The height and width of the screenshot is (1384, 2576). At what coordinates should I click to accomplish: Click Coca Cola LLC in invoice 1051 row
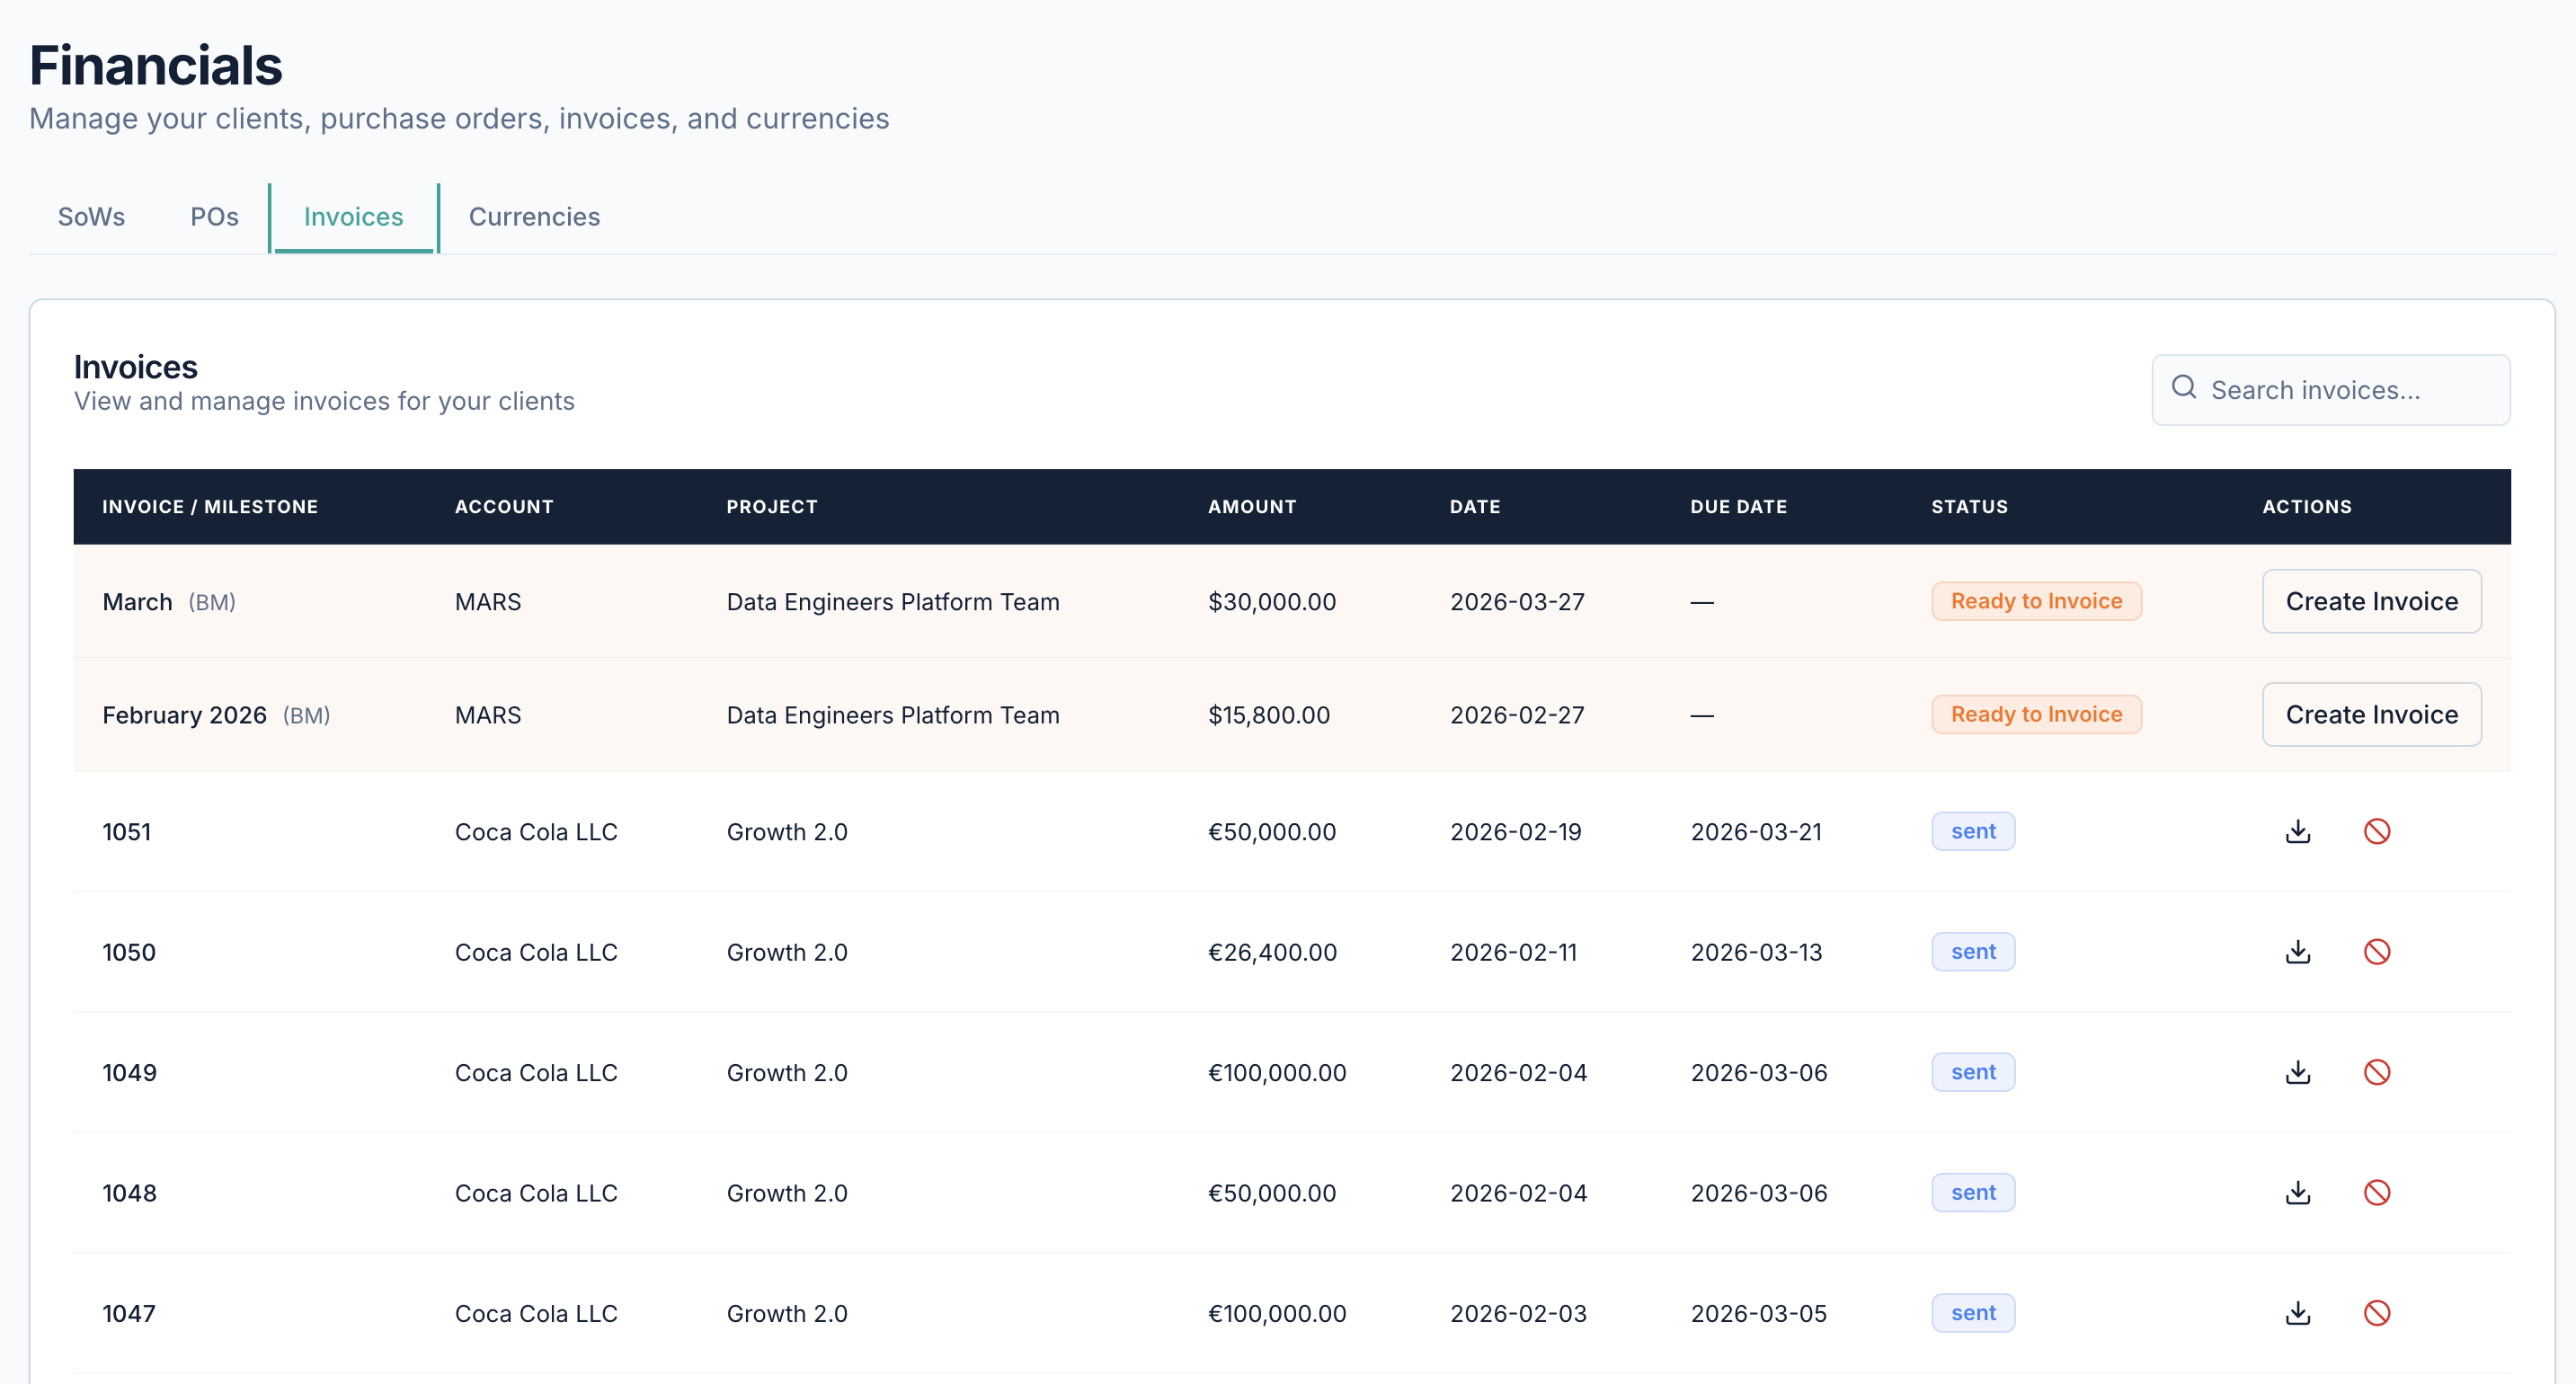point(536,832)
